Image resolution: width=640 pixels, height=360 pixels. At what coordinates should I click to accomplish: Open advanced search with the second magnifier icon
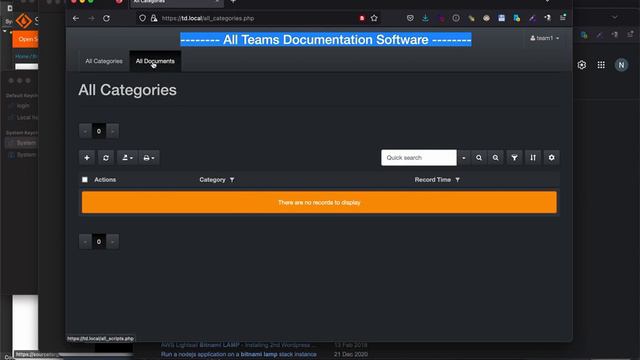[496, 158]
